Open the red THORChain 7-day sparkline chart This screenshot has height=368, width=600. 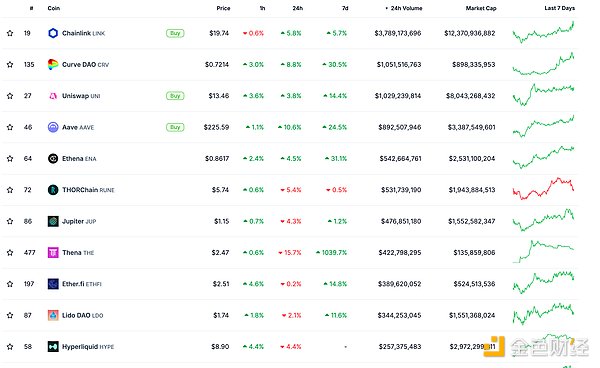[543, 189]
